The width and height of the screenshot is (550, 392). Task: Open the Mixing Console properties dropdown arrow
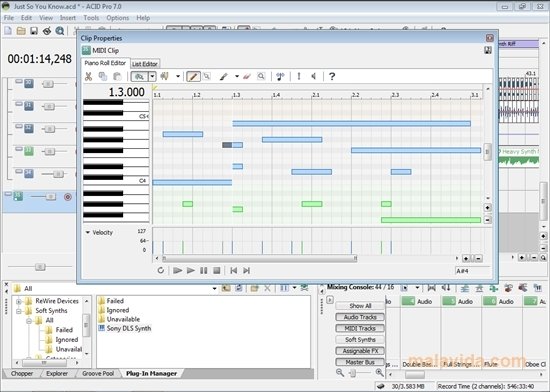tap(417, 288)
